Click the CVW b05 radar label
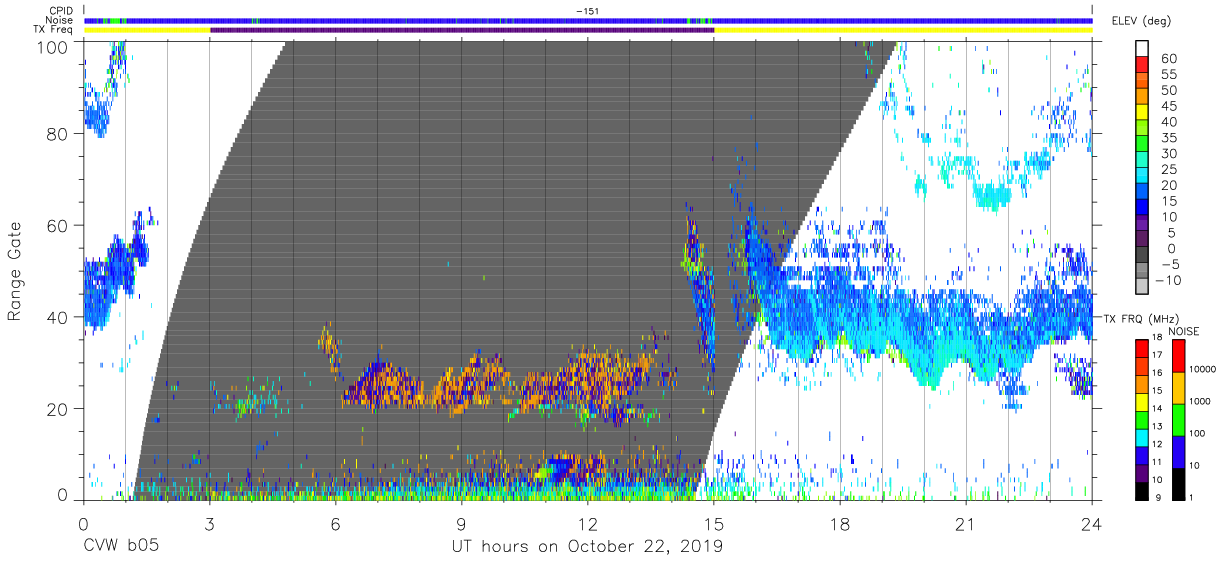Screen dimensions: 1228x567 (119, 547)
